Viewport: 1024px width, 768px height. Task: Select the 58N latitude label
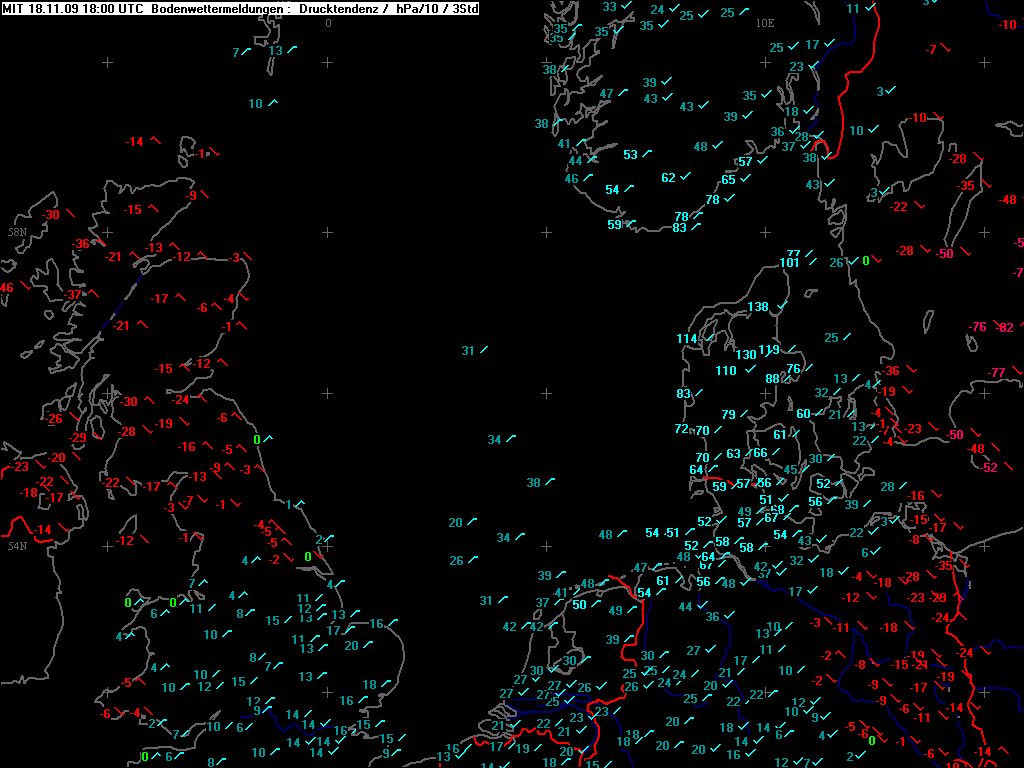(x=18, y=232)
